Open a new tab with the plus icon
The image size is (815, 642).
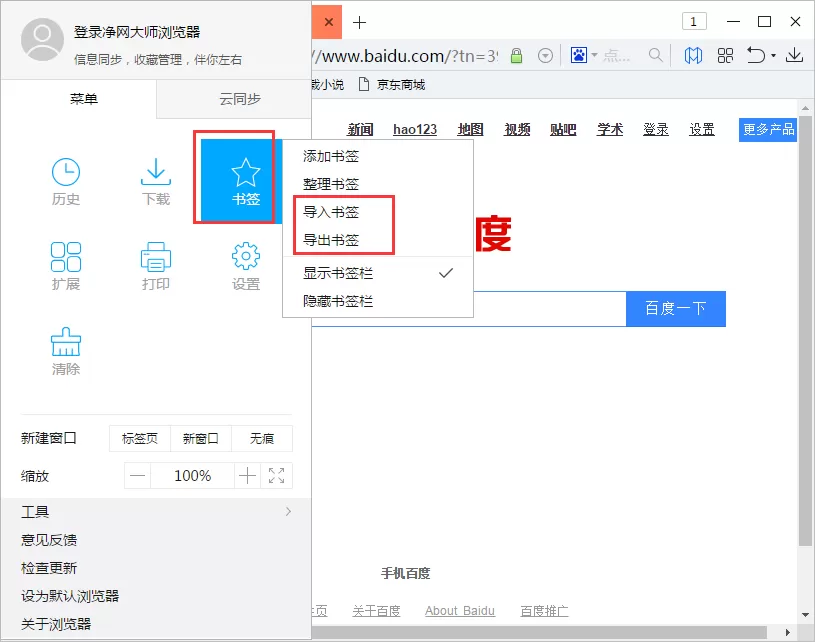359,22
